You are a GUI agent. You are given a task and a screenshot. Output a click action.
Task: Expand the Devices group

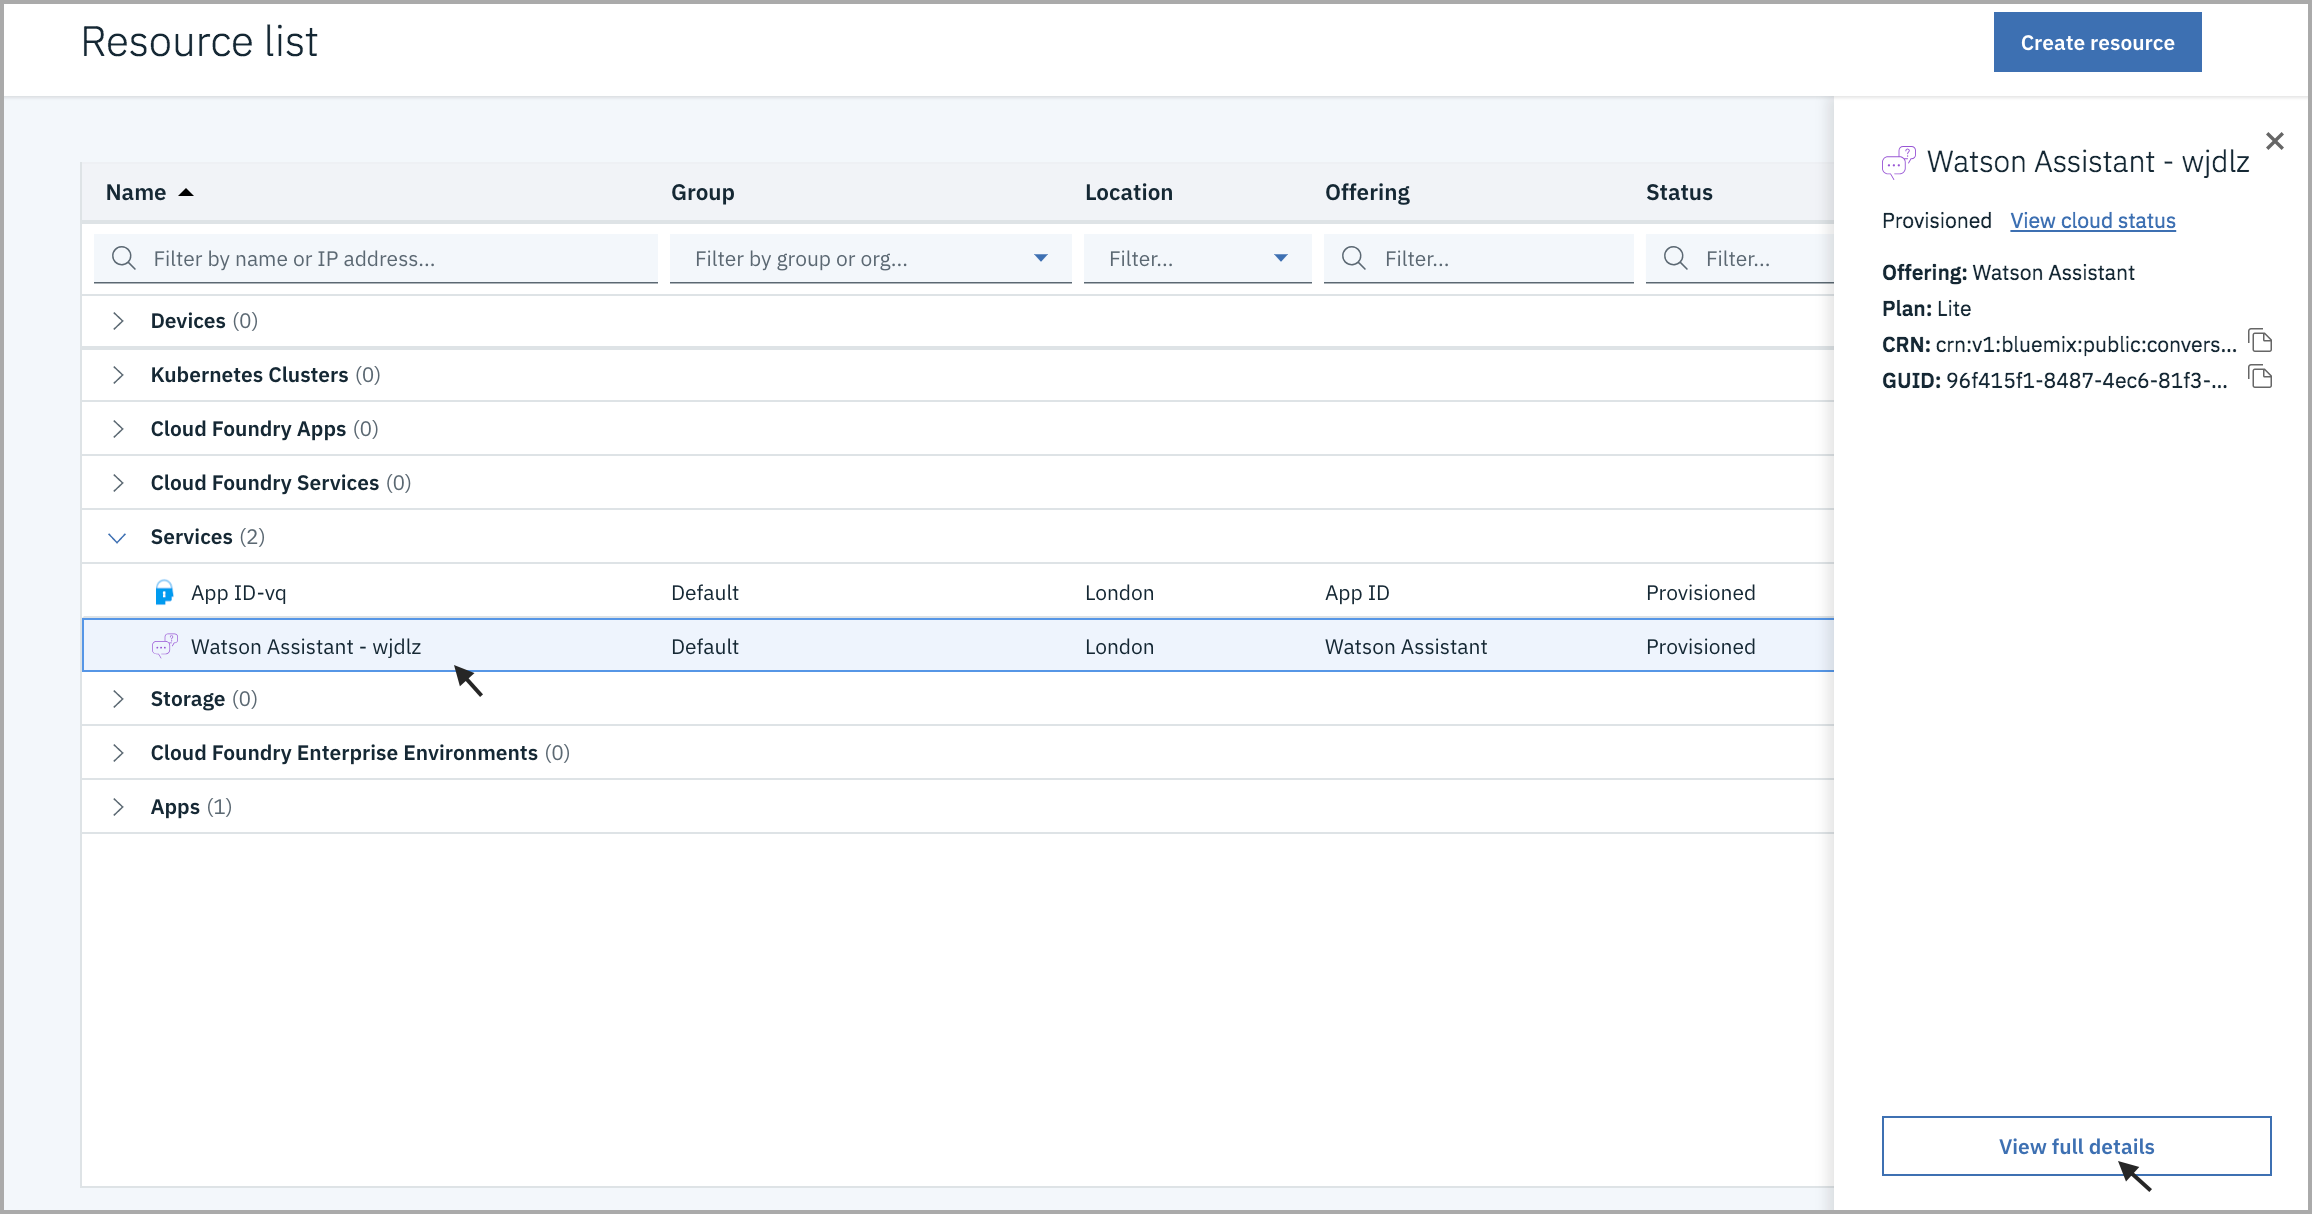tap(118, 321)
